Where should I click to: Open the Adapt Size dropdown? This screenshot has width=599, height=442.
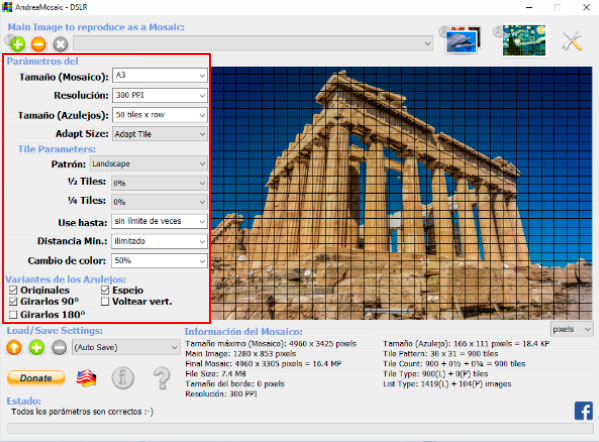tap(160, 134)
